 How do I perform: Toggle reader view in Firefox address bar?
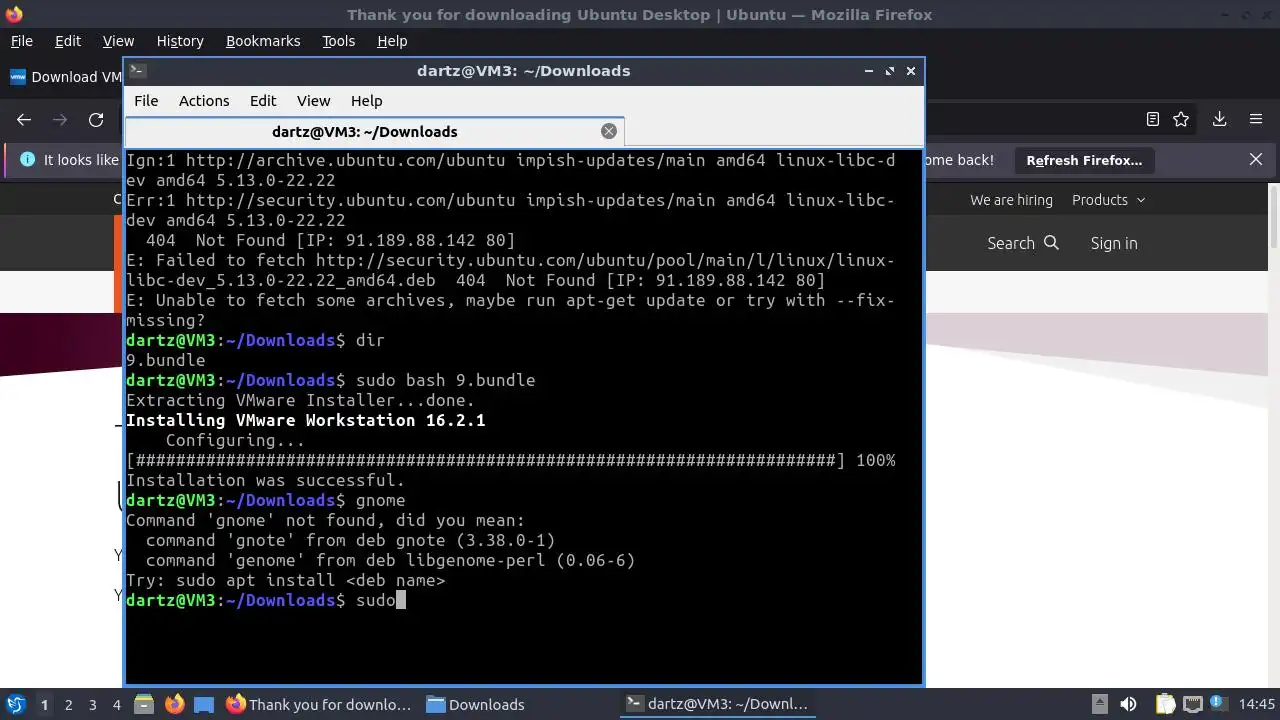pos(1152,119)
